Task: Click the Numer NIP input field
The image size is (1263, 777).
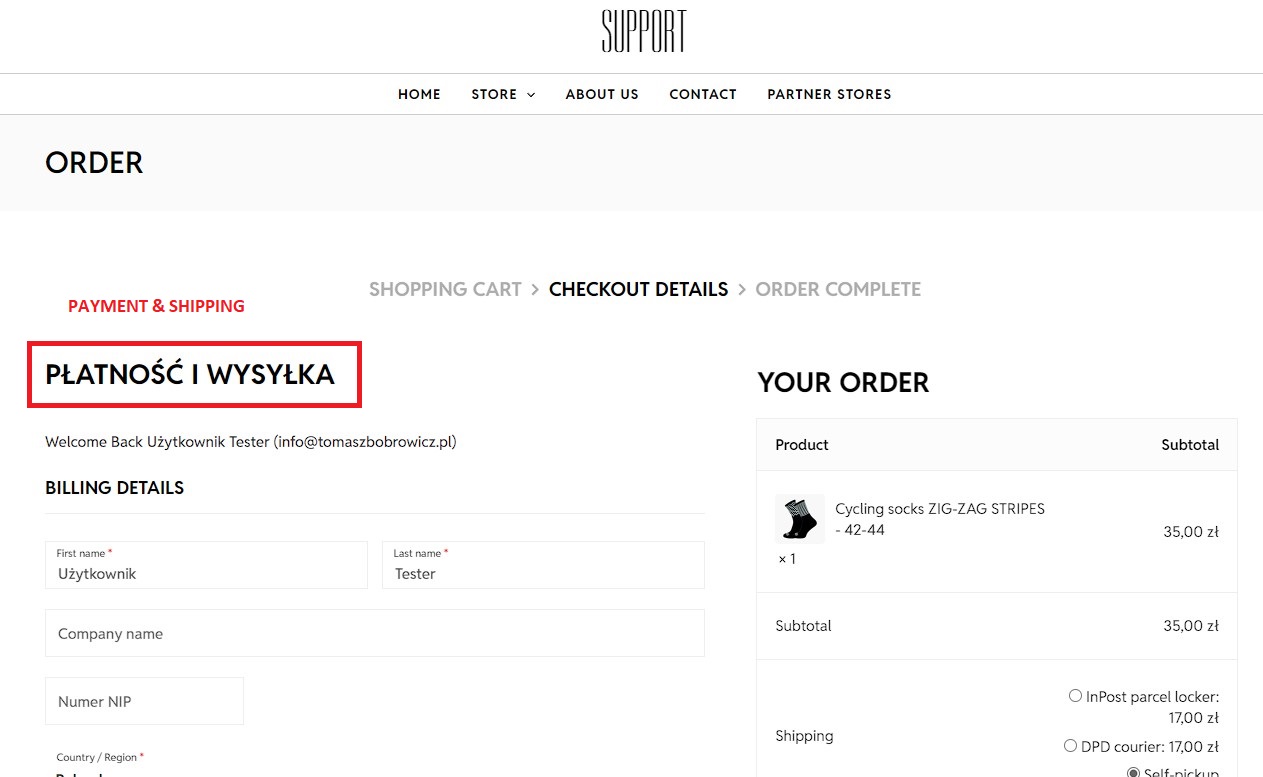Action: tap(144, 701)
